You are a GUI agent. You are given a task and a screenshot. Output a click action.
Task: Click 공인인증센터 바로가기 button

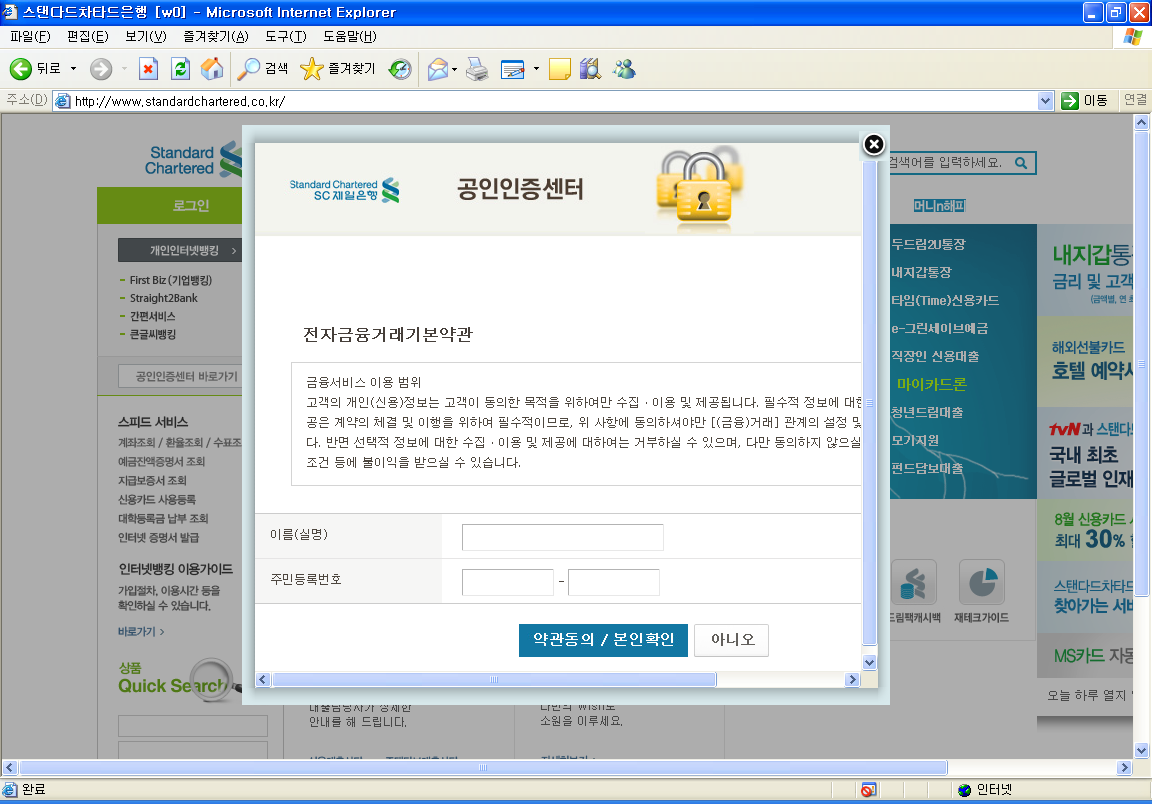180,376
